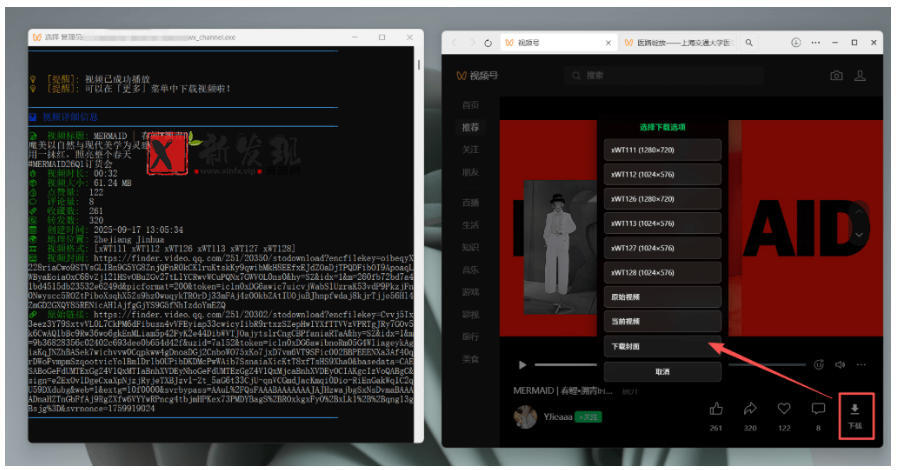Open browser downloads icon
The image size is (899, 470).
coord(796,43)
